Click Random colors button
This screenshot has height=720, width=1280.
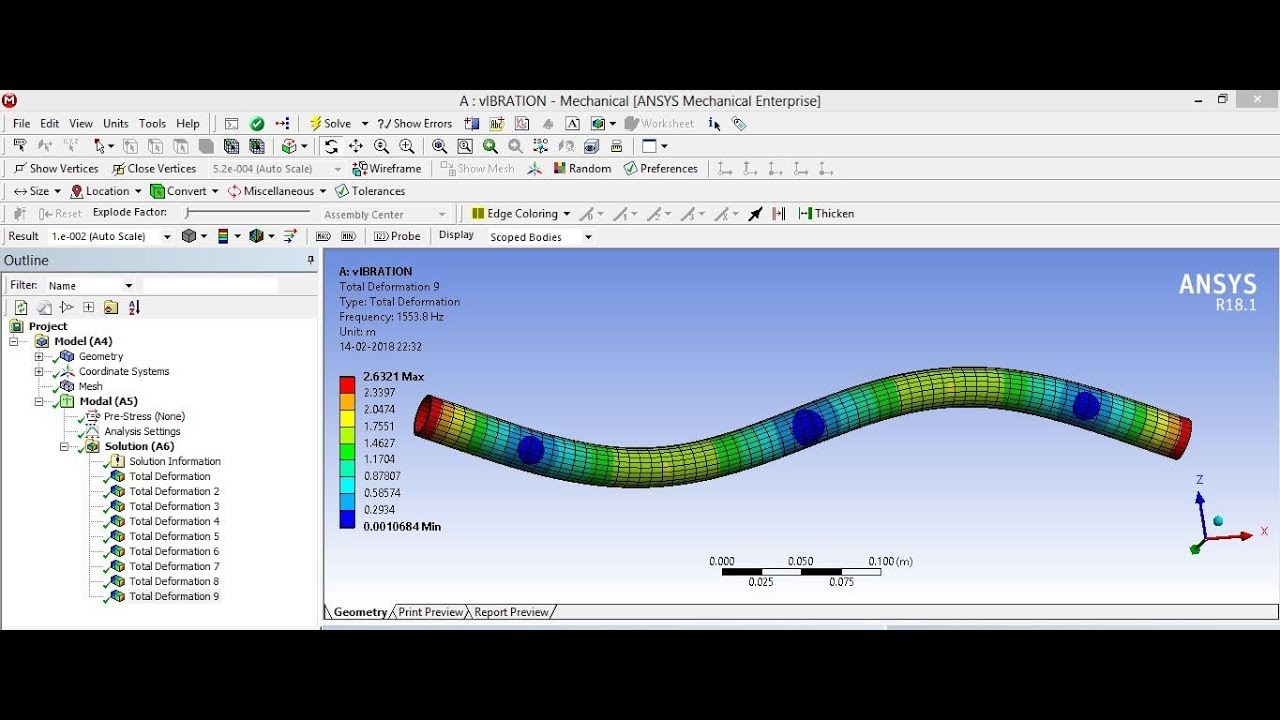[582, 169]
